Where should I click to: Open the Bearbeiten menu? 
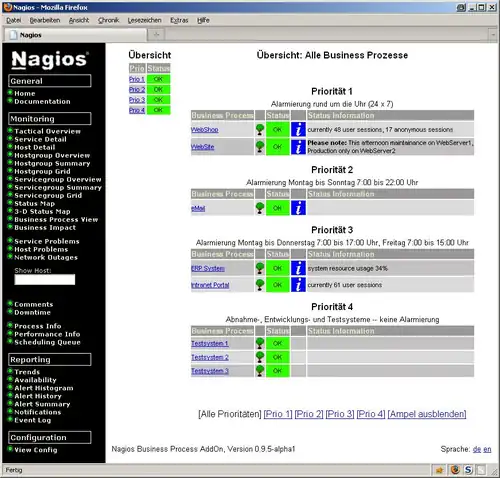(x=45, y=20)
